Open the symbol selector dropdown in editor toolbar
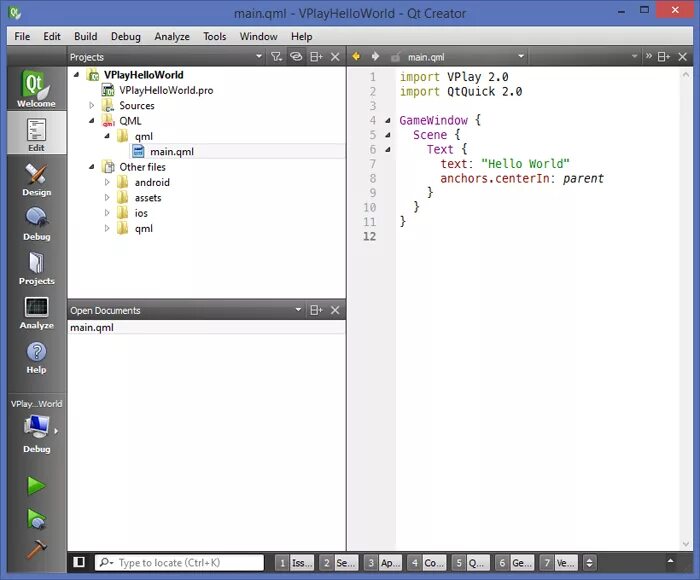This screenshot has height=580, width=700. (x=634, y=56)
